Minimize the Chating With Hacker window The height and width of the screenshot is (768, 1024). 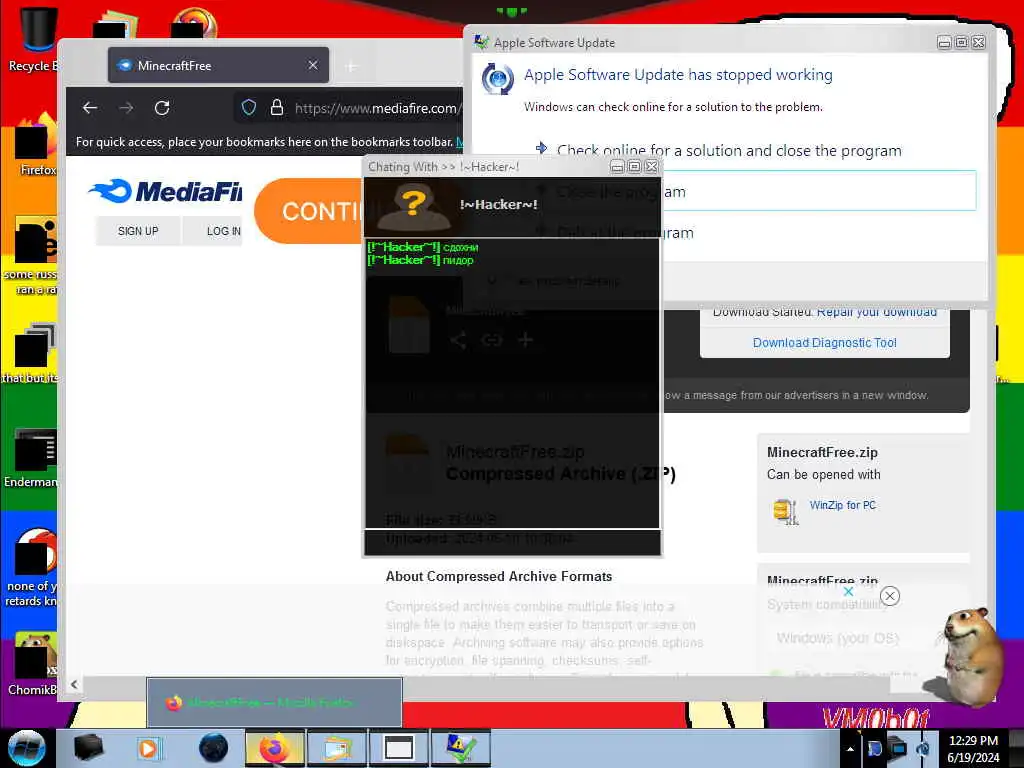click(617, 167)
